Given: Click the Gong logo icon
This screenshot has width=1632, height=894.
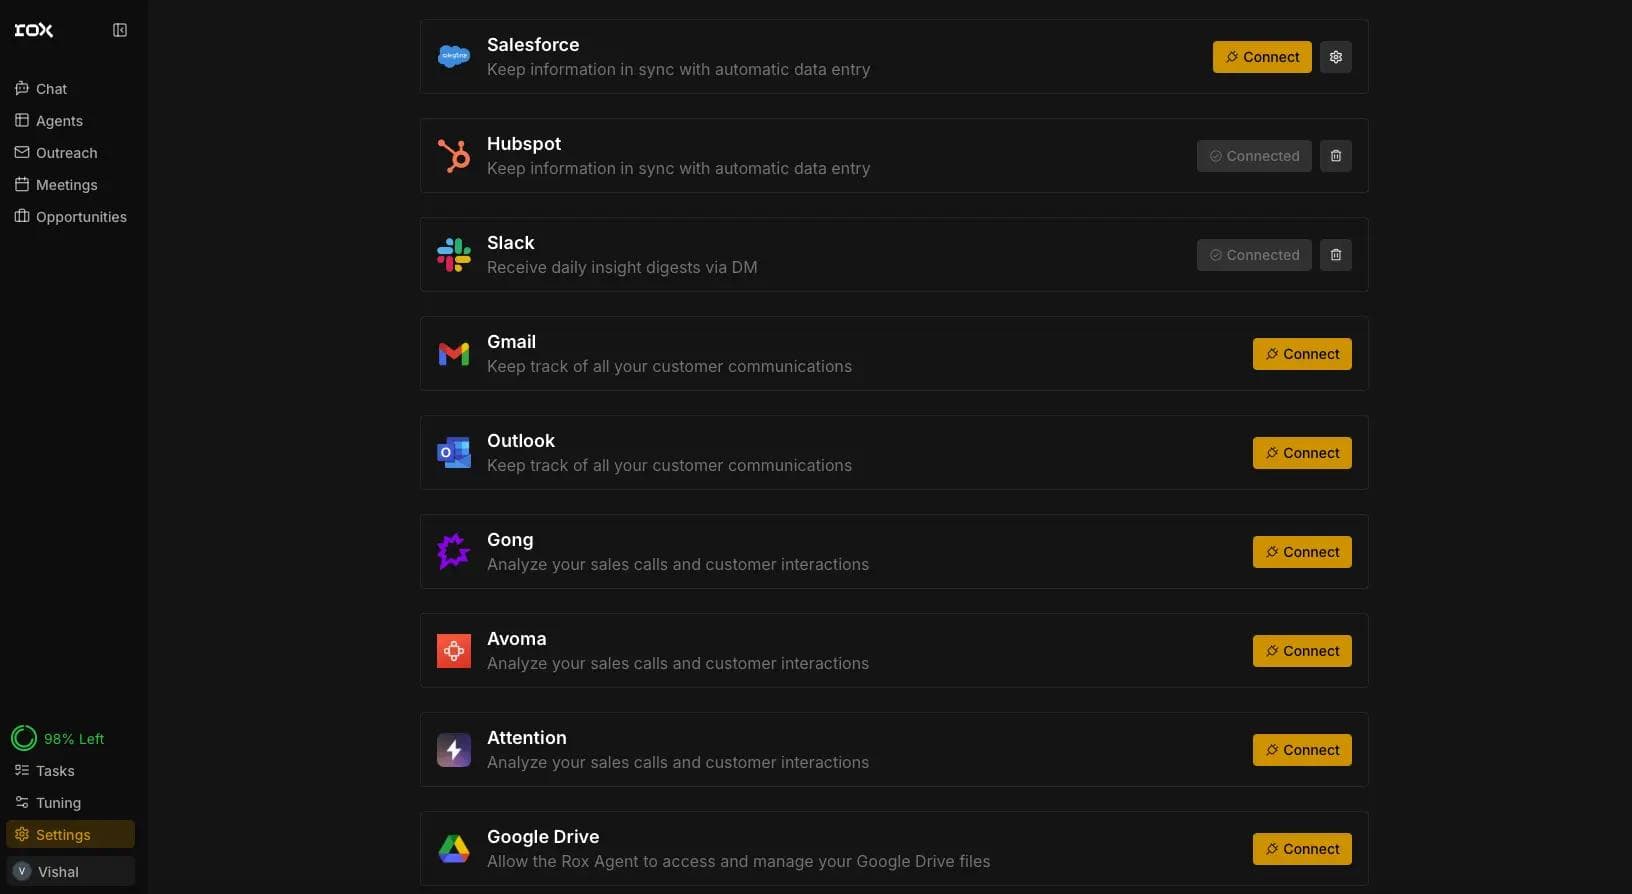Looking at the screenshot, I should (454, 552).
